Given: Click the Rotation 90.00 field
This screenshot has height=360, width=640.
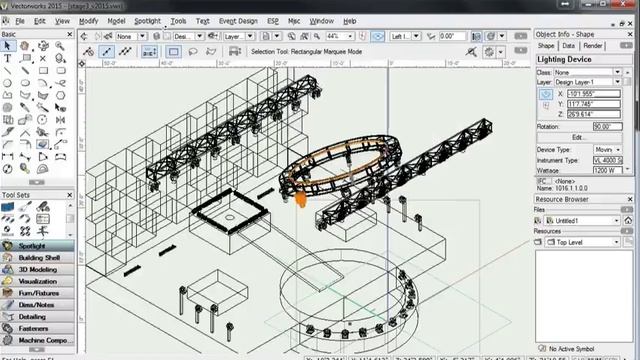Looking at the screenshot, I should [x=607, y=127].
